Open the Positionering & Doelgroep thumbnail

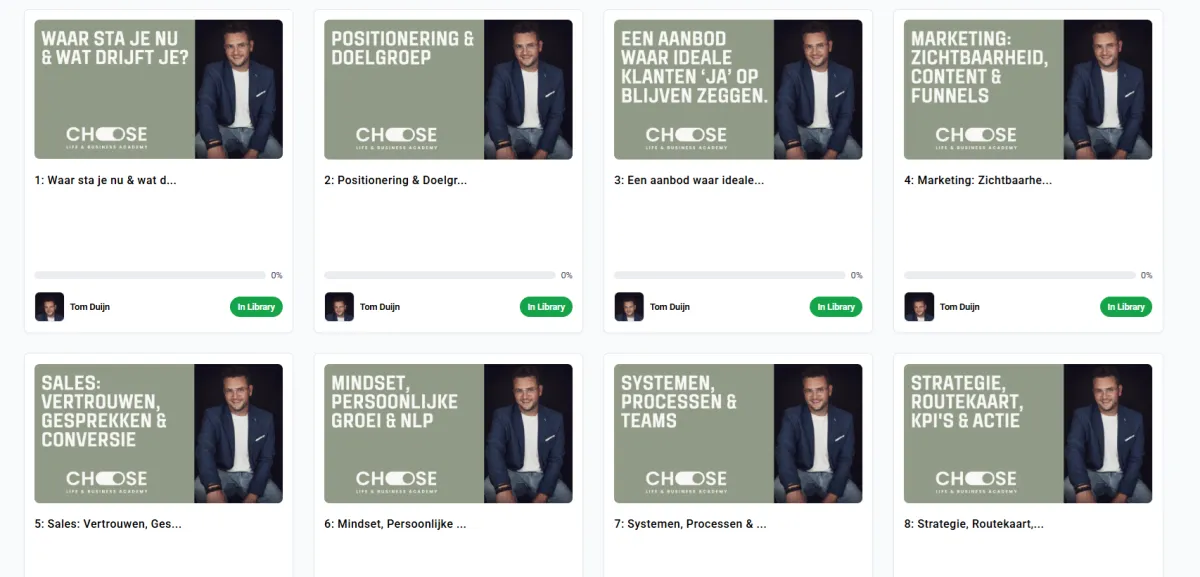tap(449, 89)
